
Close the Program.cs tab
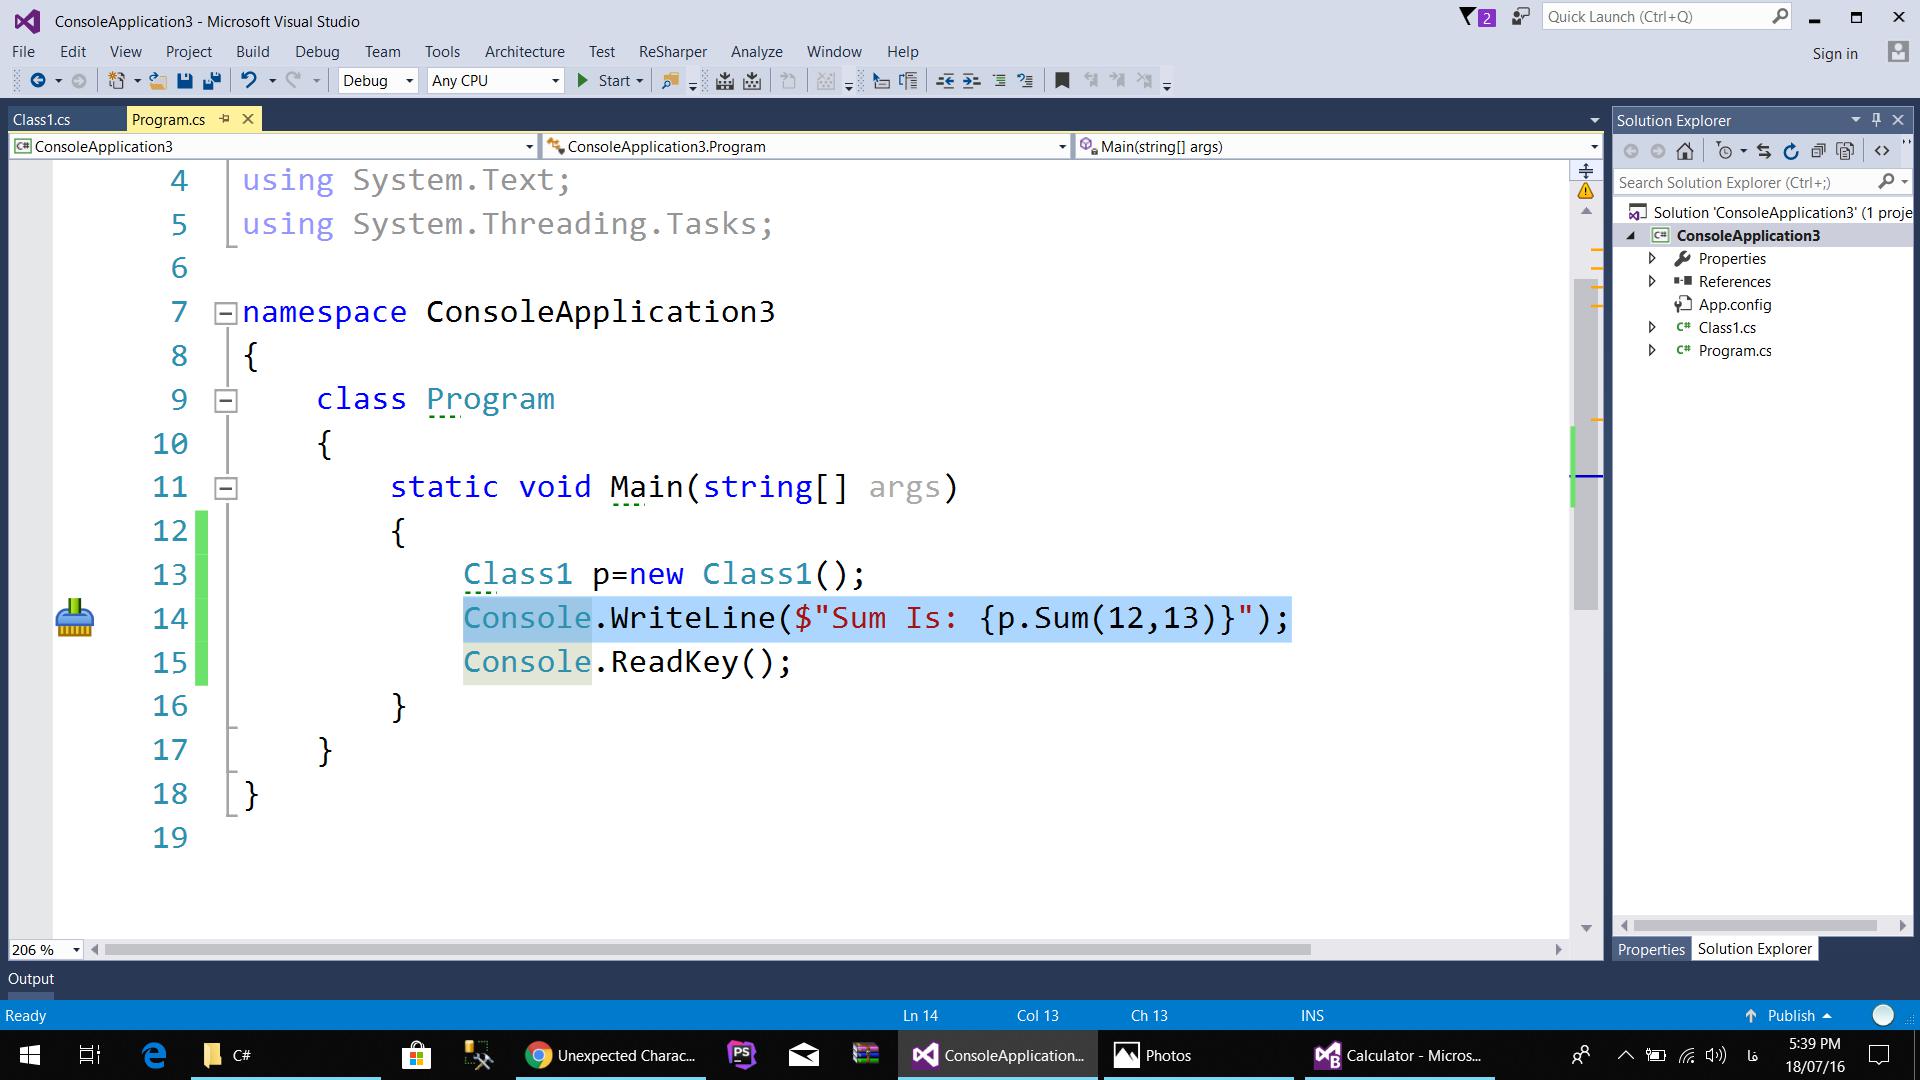pos(248,119)
